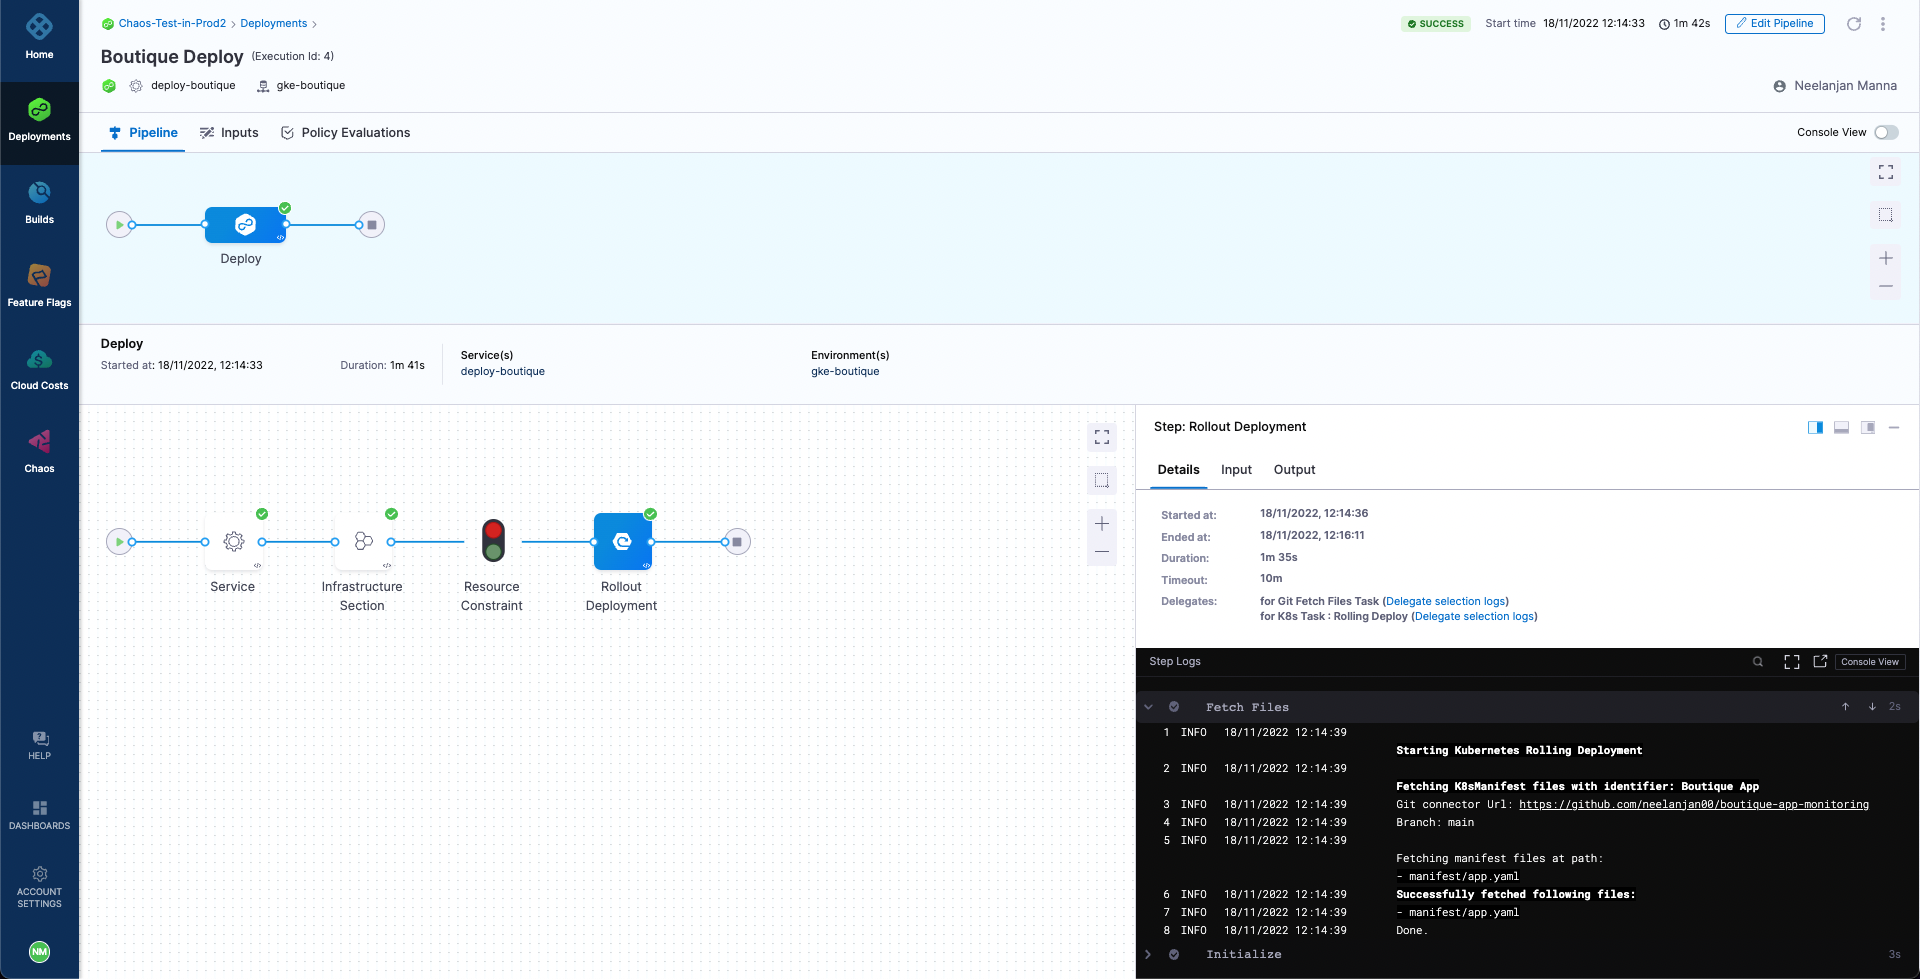1920x979 pixels.
Task: Open the more options kebab menu
Action: point(1884,23)
